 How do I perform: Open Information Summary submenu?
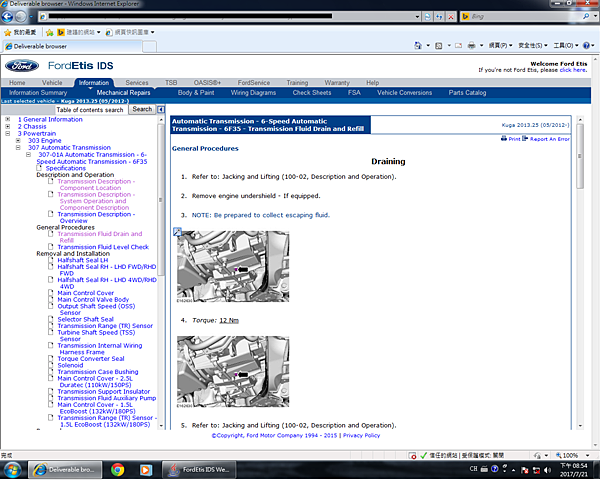(x=38, y=93)
